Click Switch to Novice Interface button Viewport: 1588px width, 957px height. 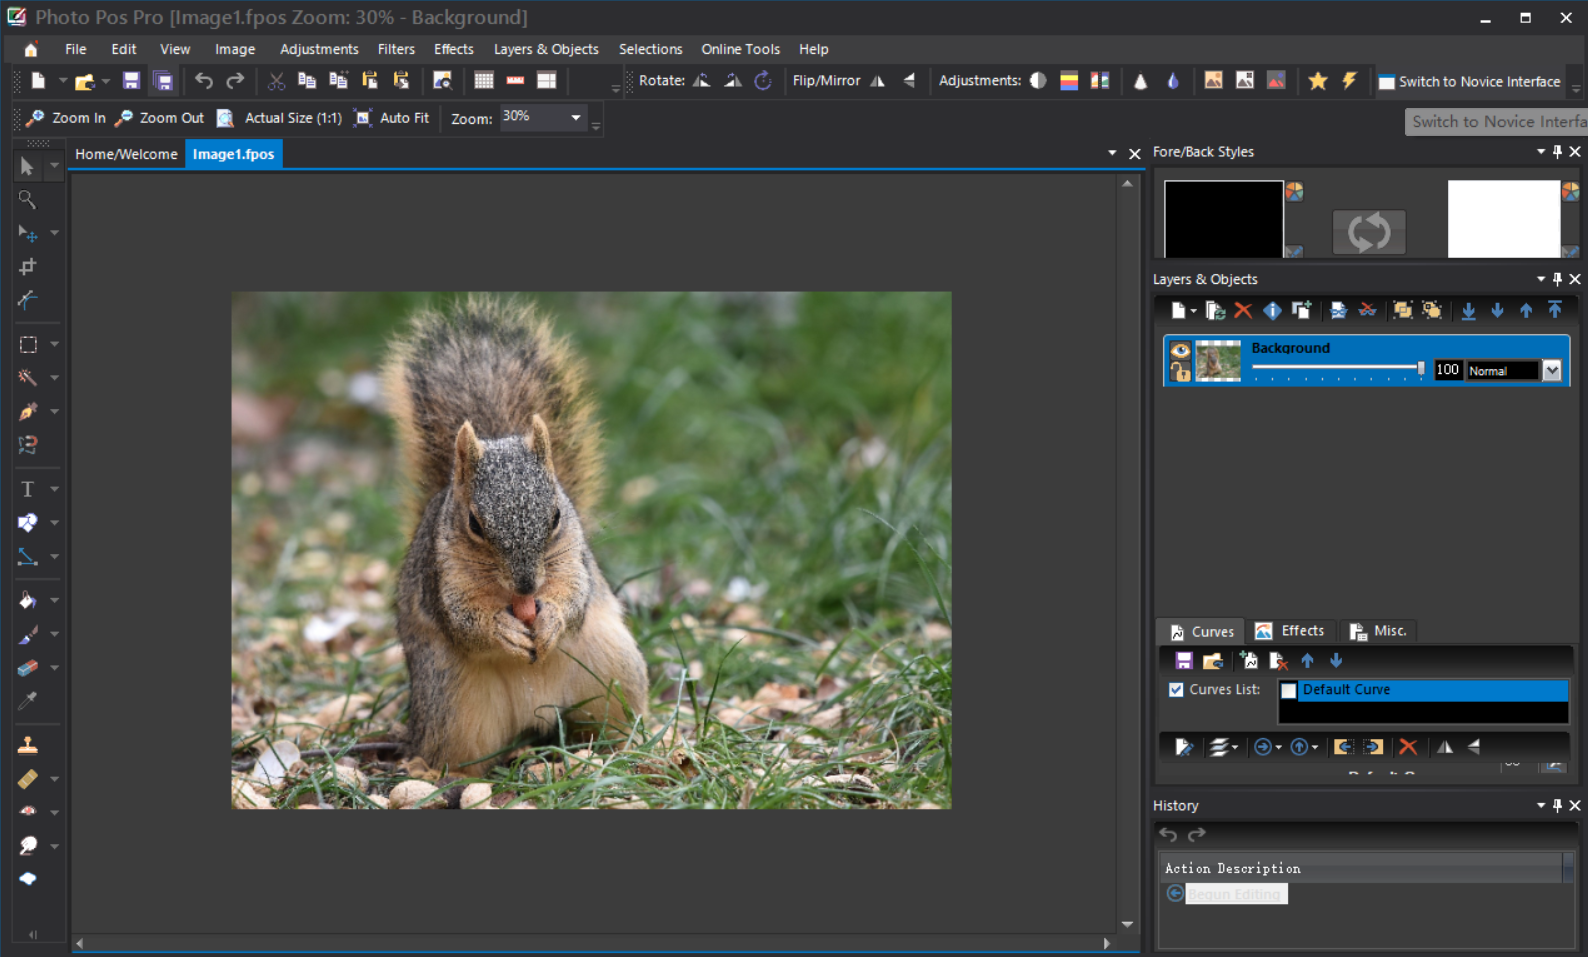coord(1469,82)
